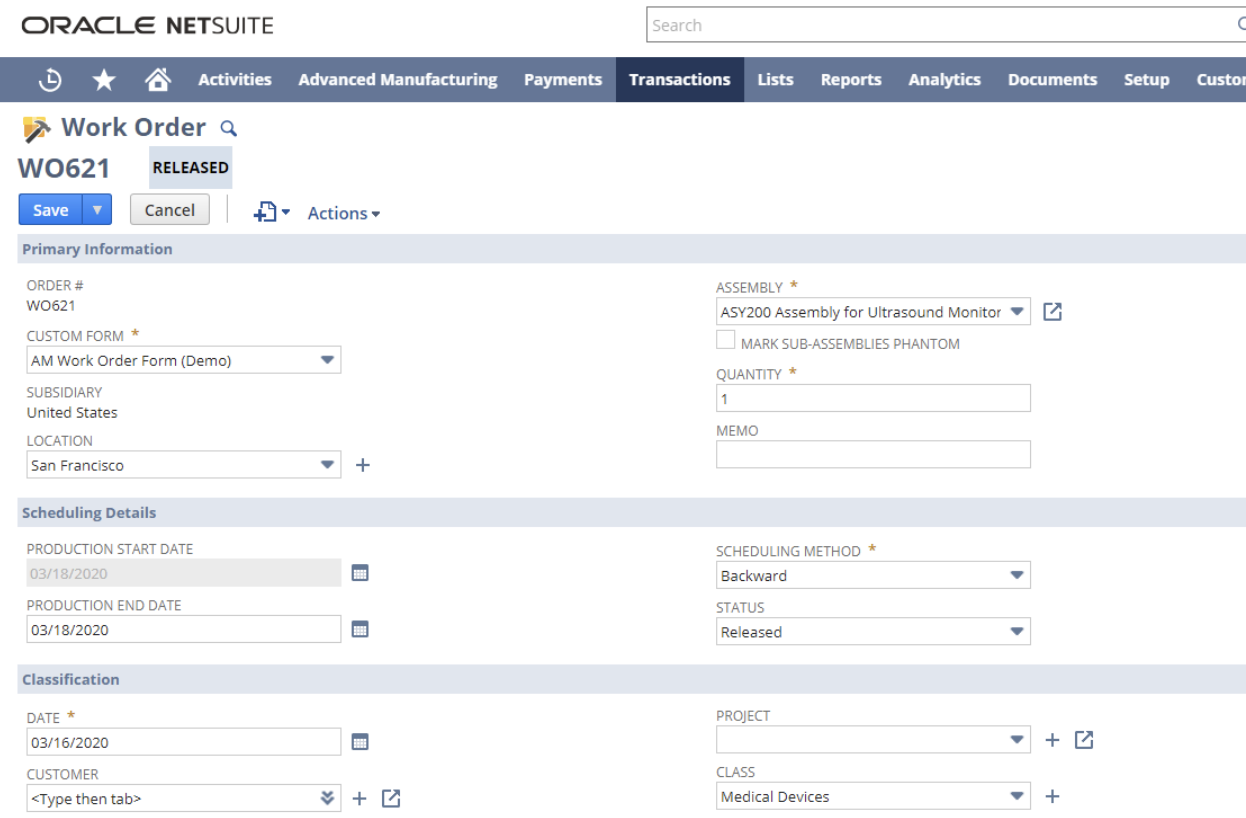Open the Project dropdown
This screenshot has width=1246, height=818.
click(x=1017, y=740)
